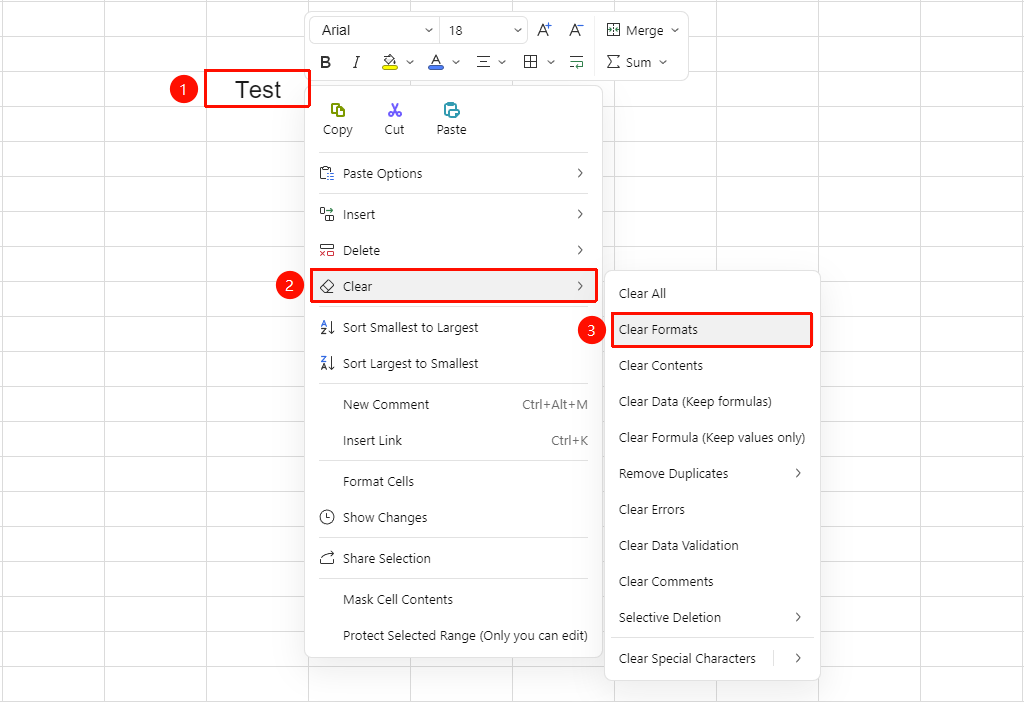Choose Sort Smallest to Largest
This screenshot has height=702, width=1024.
pos(453,327)
